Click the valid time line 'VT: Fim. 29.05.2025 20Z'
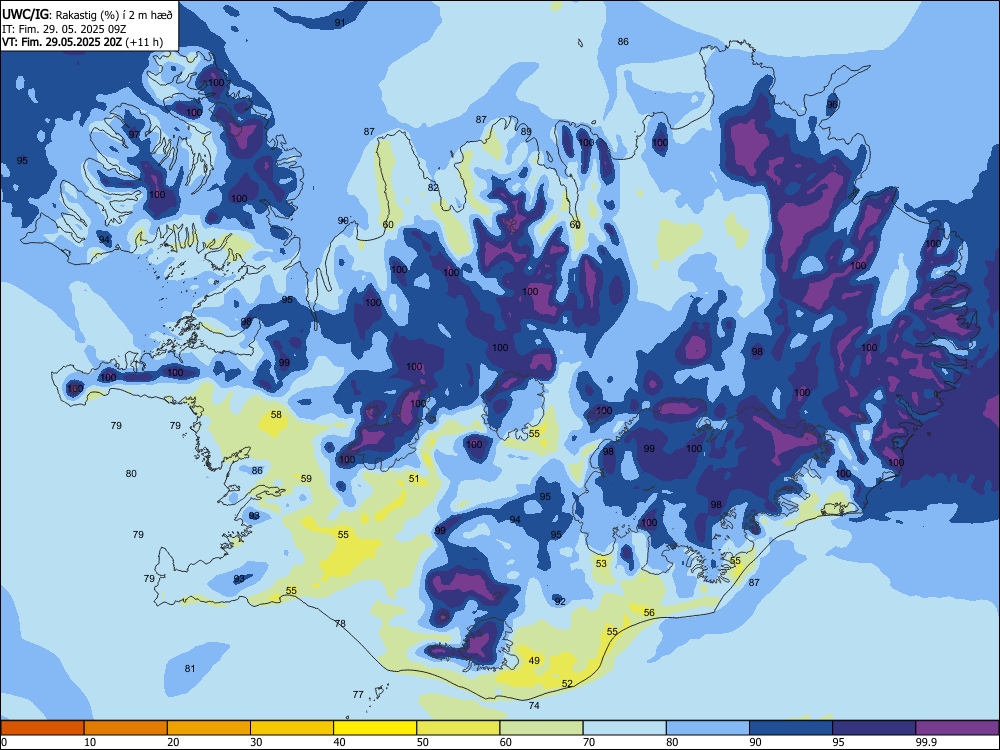Viewport: 1000px width, 750px height. click(62, 42)
